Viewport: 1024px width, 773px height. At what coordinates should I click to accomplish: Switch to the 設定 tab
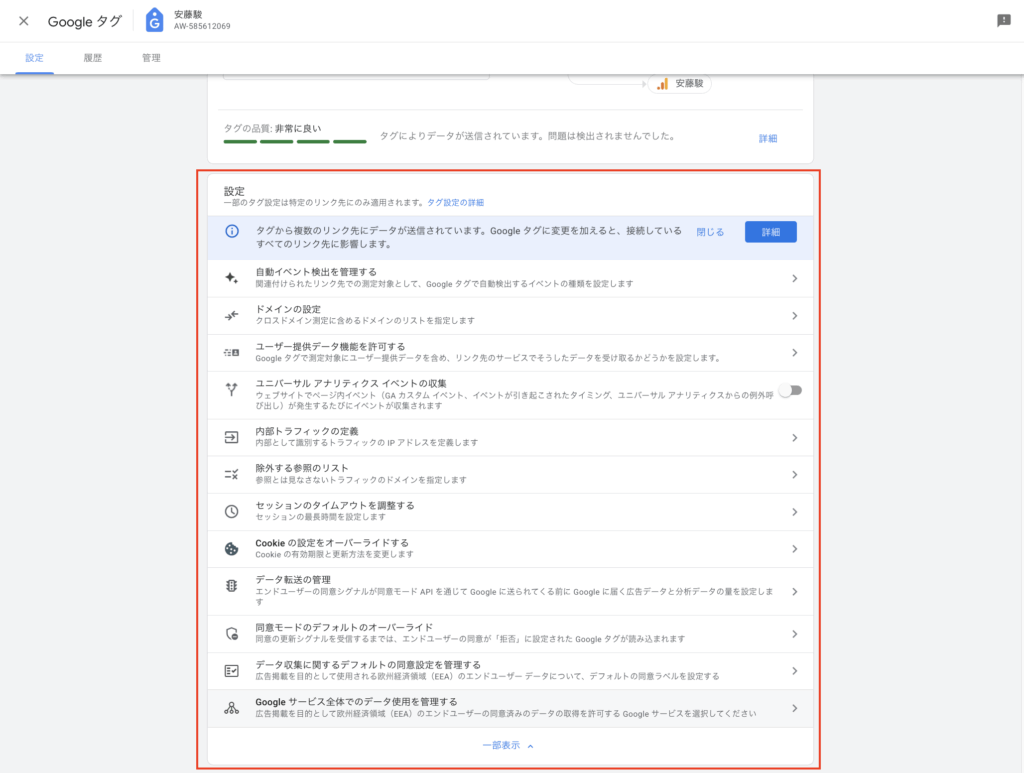click(35, 58)
